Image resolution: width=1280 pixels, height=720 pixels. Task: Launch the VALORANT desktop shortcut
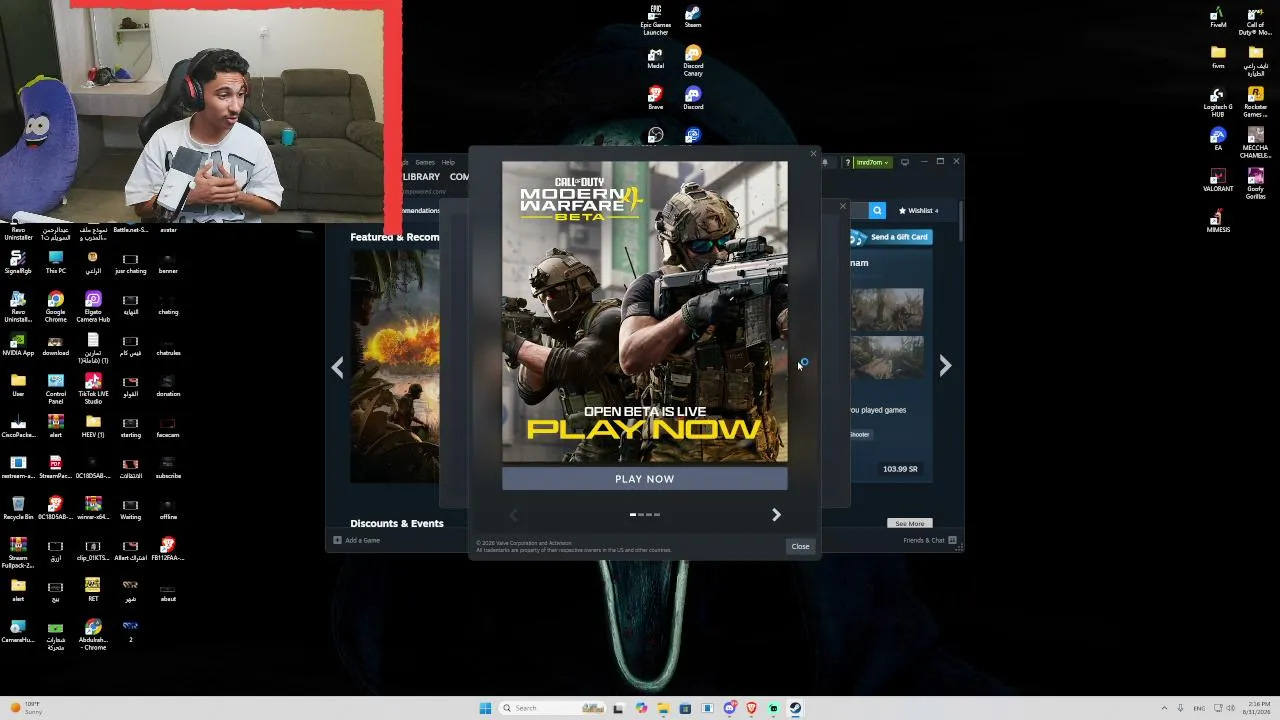click(x=1218, y=180)
